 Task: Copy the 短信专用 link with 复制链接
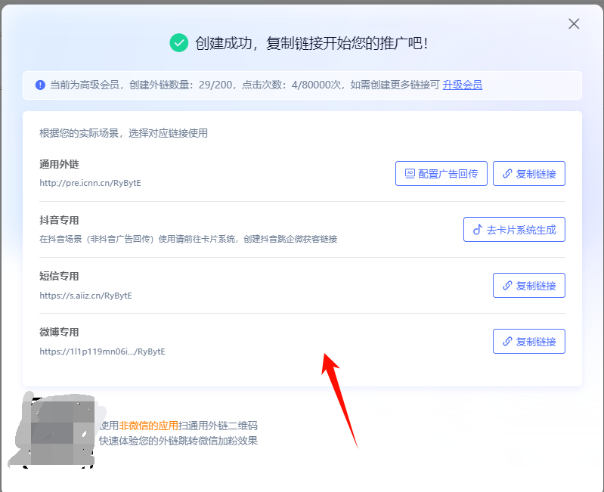(529, 285)
